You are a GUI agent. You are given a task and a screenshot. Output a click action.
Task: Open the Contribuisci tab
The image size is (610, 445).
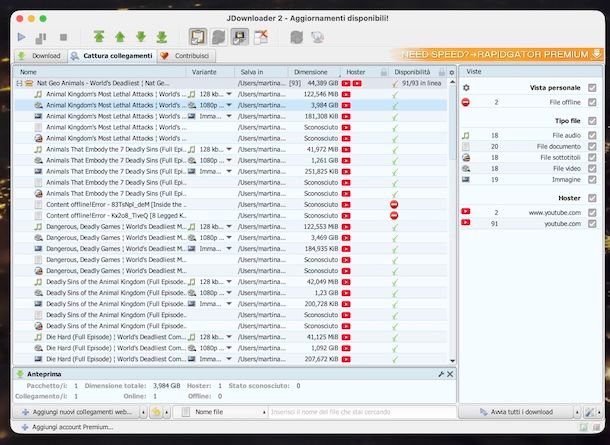[187, 56]
